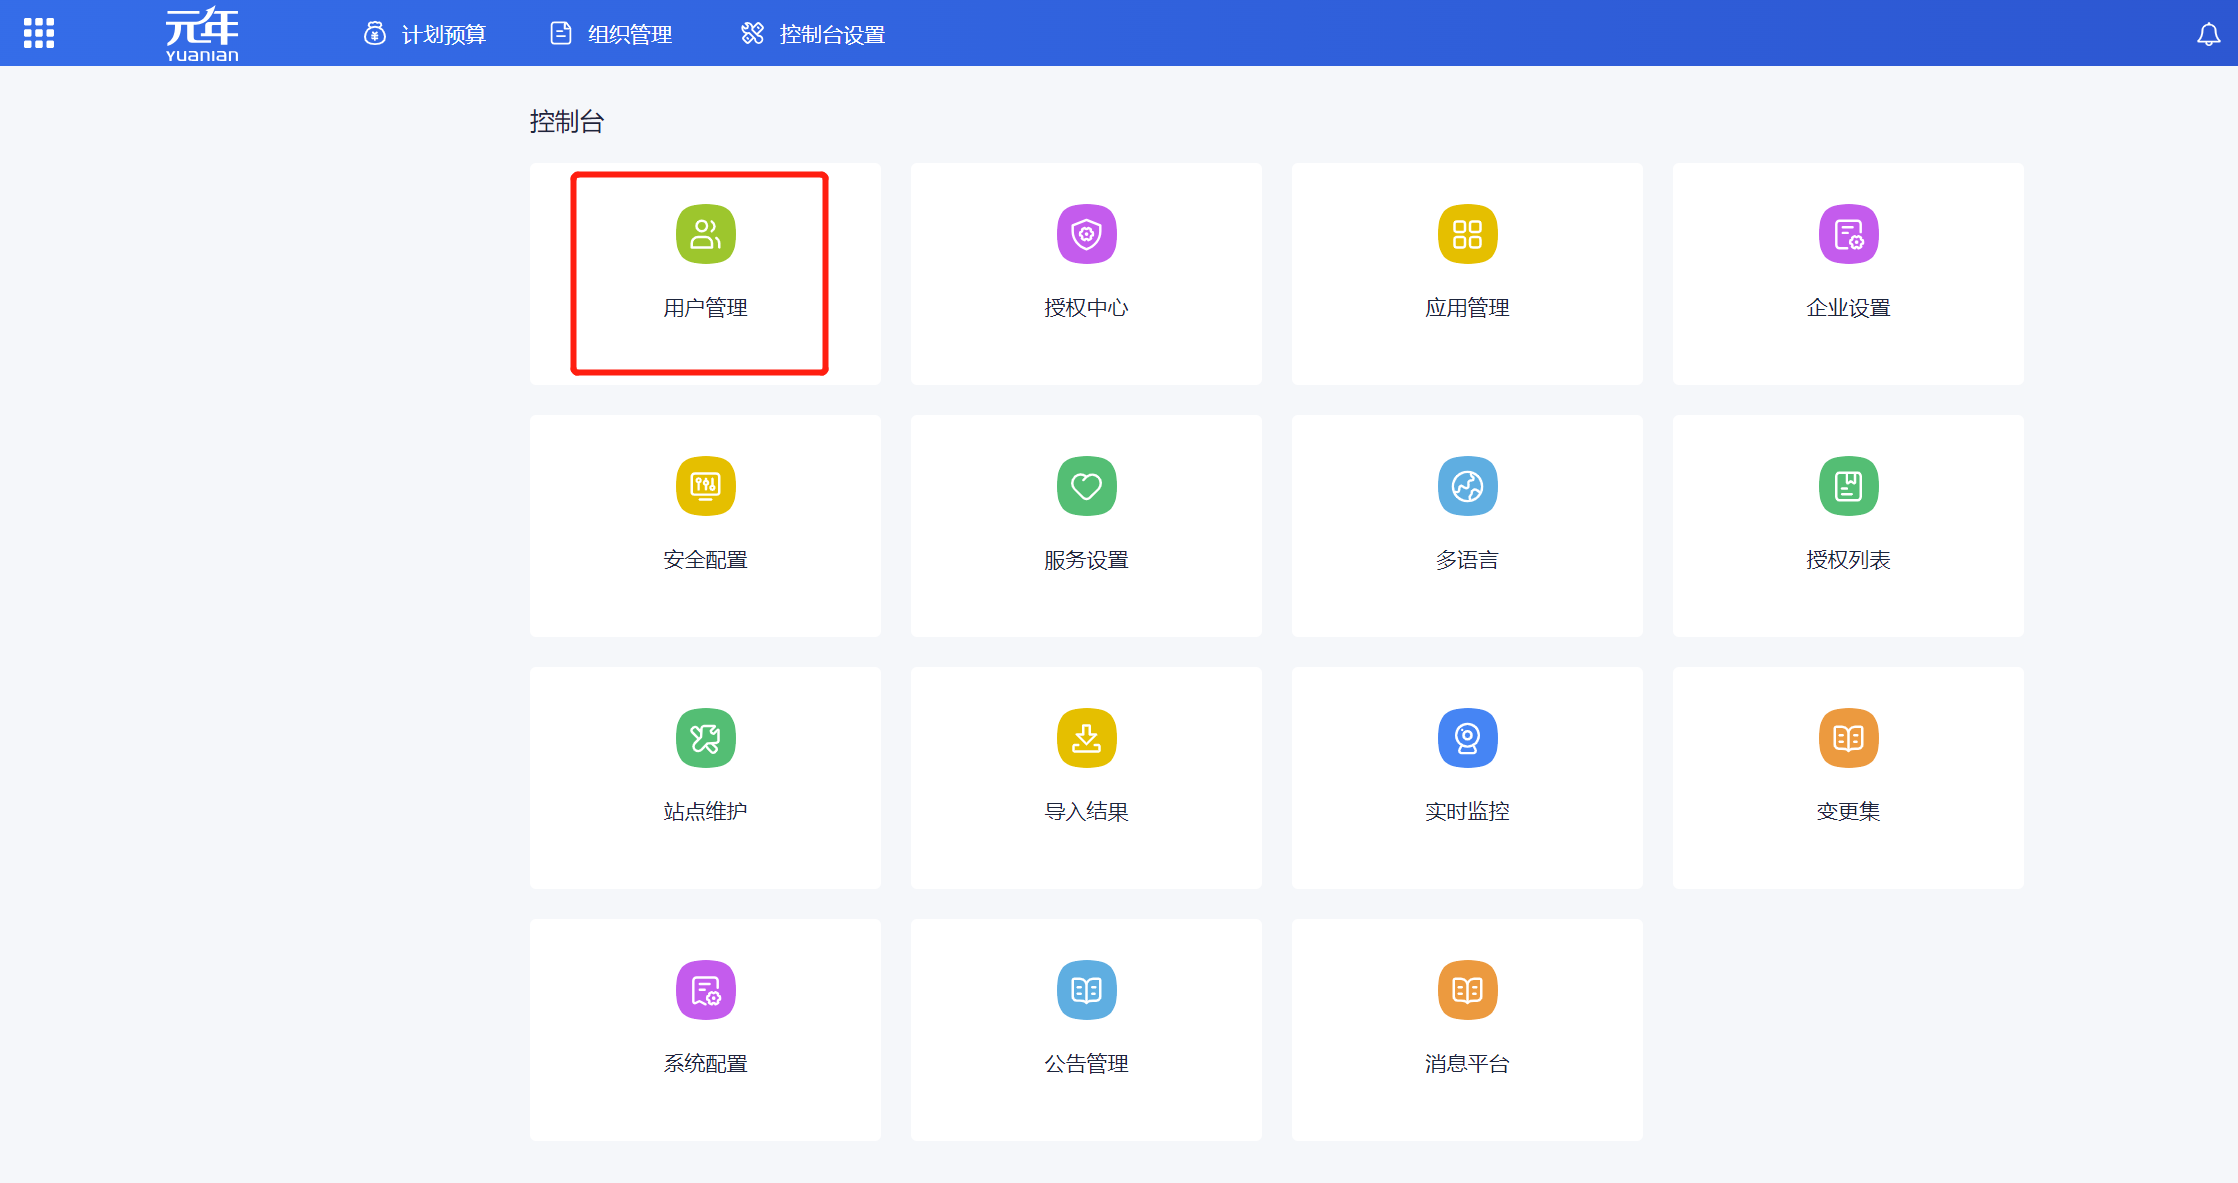Screen dimensions: 2238x1183
Task: Switch to 计划预算 menu
Action: [x=425, y=35]
